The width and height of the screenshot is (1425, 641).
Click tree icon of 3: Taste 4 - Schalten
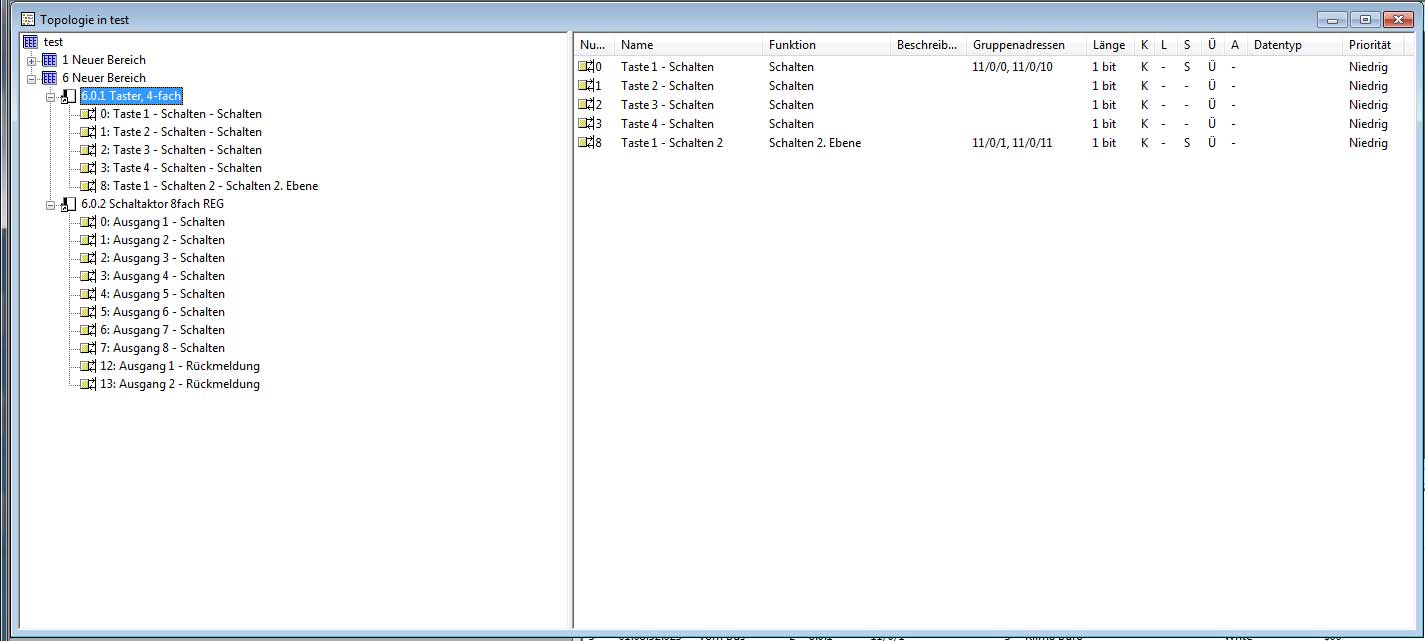[88, 168]
